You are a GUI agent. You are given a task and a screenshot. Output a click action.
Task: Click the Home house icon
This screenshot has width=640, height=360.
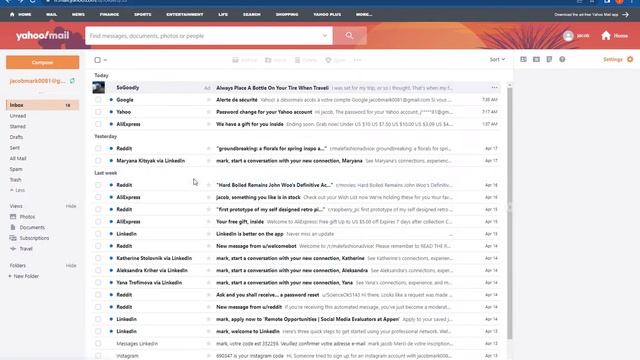click(606, 36)
